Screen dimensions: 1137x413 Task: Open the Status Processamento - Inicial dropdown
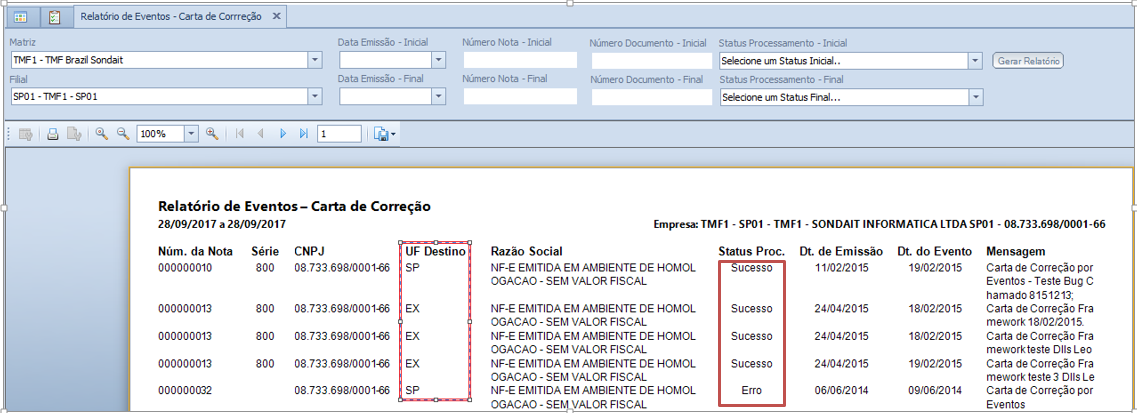[975, 60]
